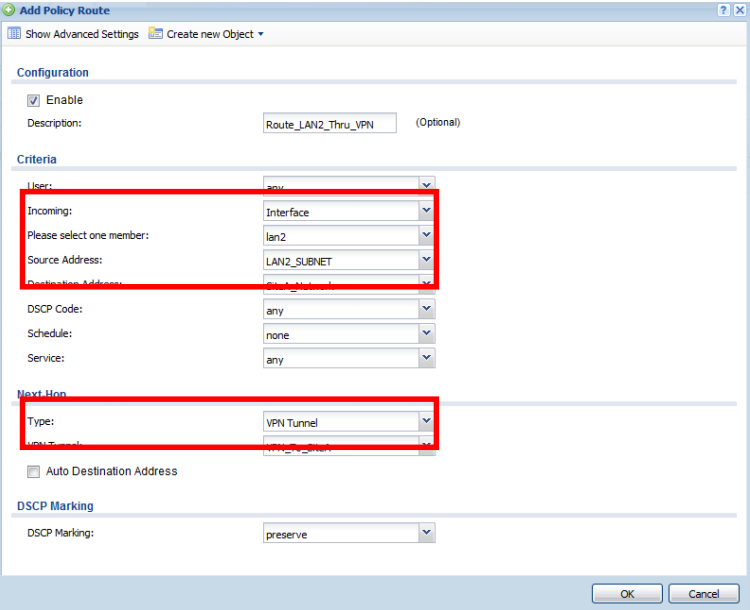Click the Show Advanced Settings grid icon
750x610 pixels.
pos(14,34)
